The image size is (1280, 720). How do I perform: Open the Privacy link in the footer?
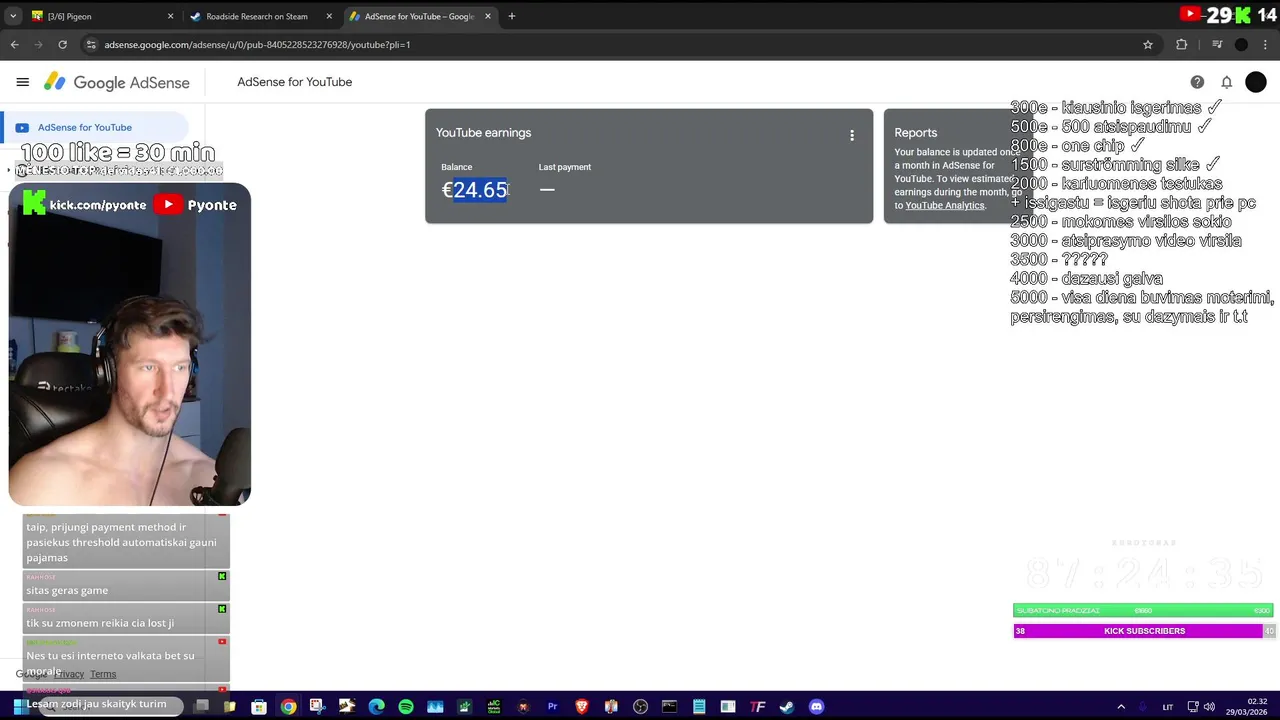pos(69,674)
